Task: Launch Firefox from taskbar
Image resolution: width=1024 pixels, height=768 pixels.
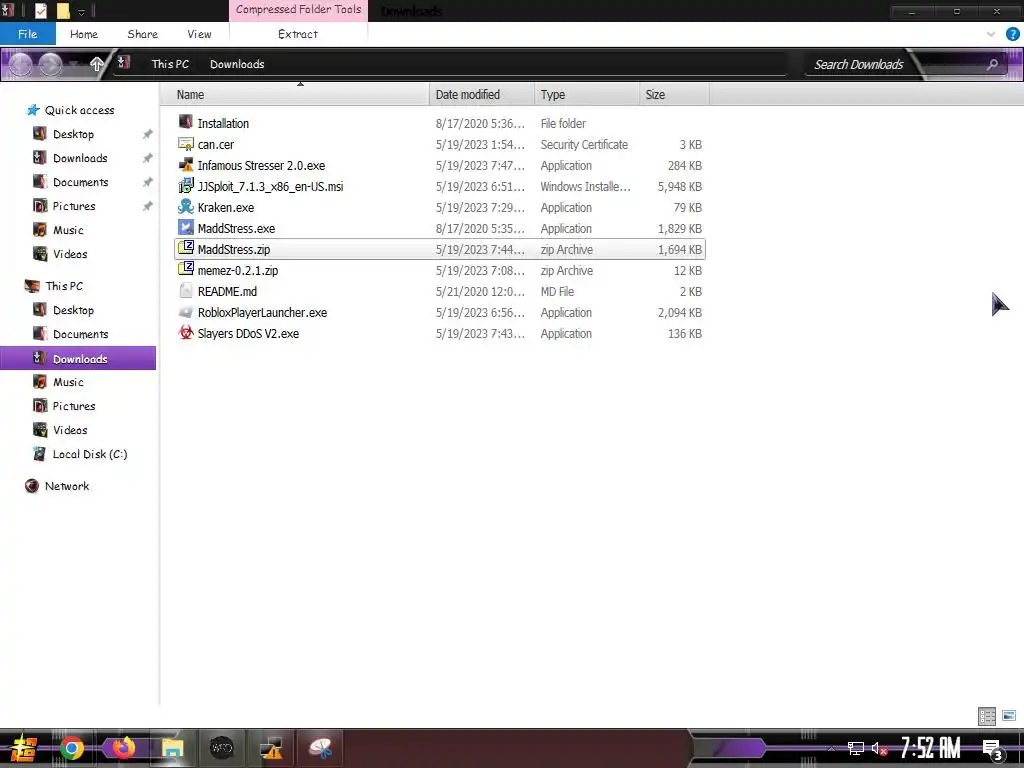Action: tap(123, 748)
